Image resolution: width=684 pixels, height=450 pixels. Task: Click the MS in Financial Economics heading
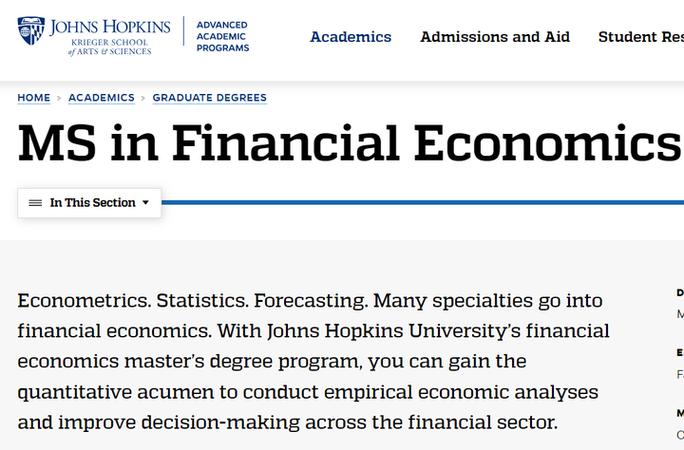point(349,143)
